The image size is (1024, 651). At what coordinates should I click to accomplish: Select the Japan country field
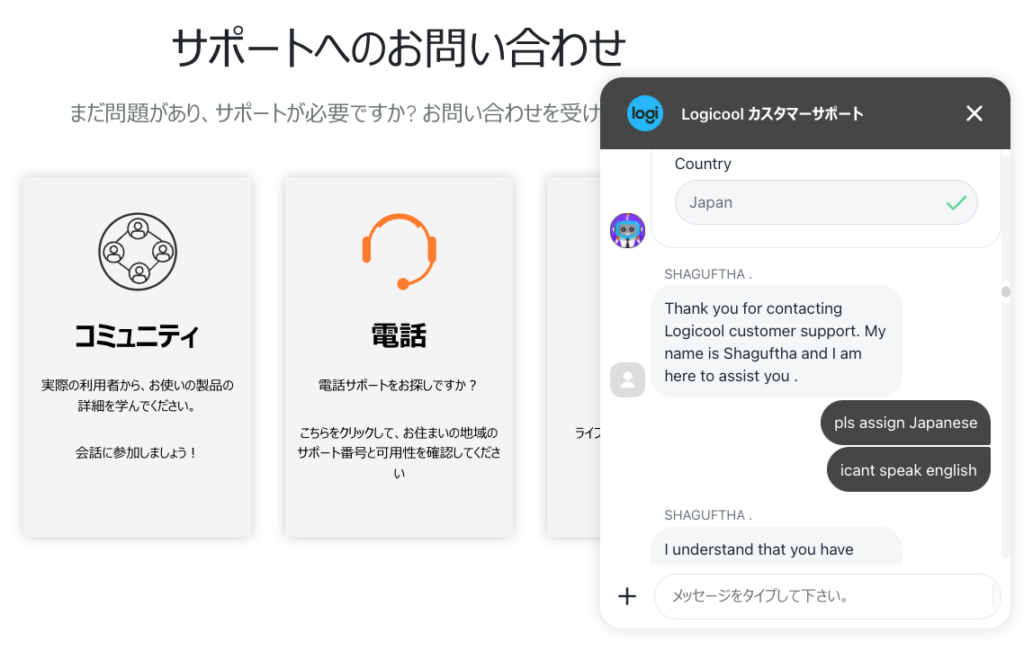(x=826, y=202)
